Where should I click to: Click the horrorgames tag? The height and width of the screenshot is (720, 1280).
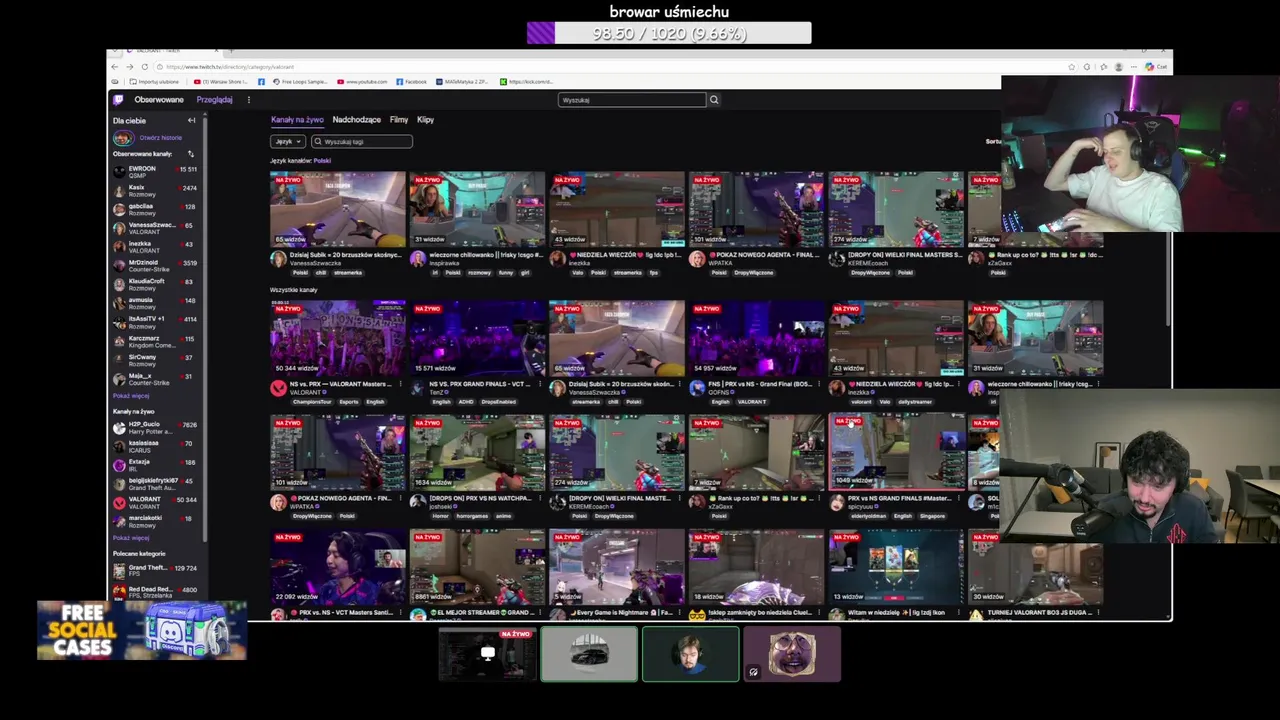click(472, 516)
